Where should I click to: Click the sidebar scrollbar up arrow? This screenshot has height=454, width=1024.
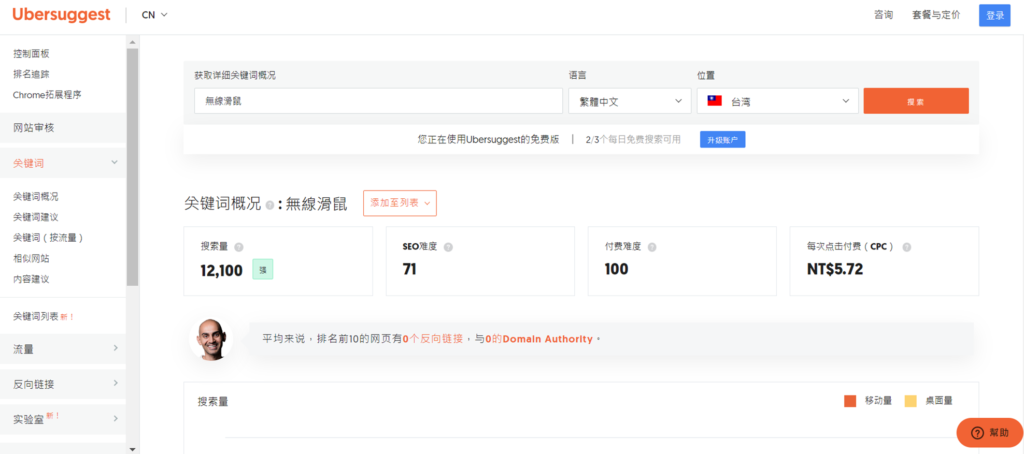[x=133, y=42]
